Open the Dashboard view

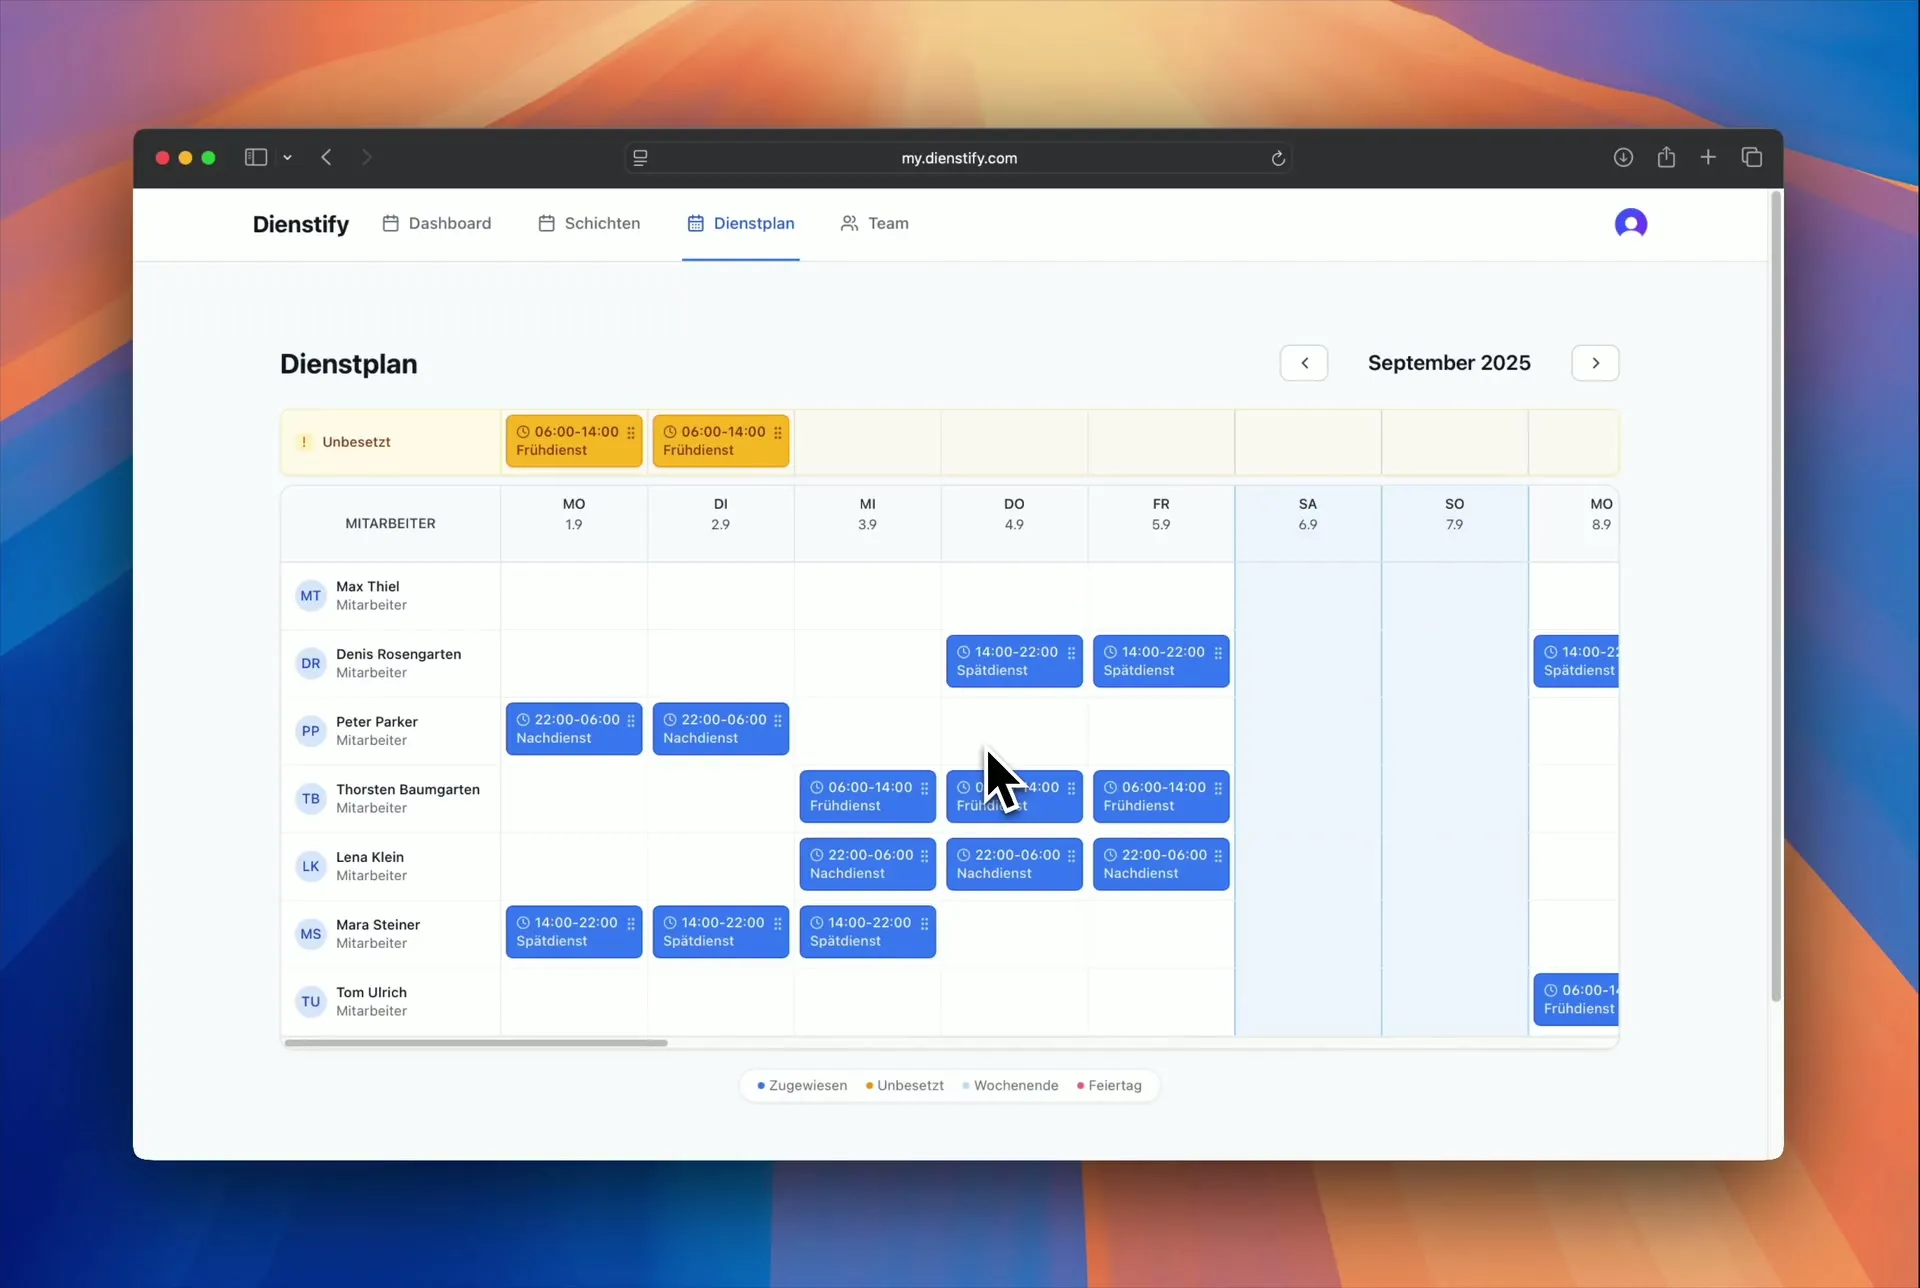tap(437, 223)
